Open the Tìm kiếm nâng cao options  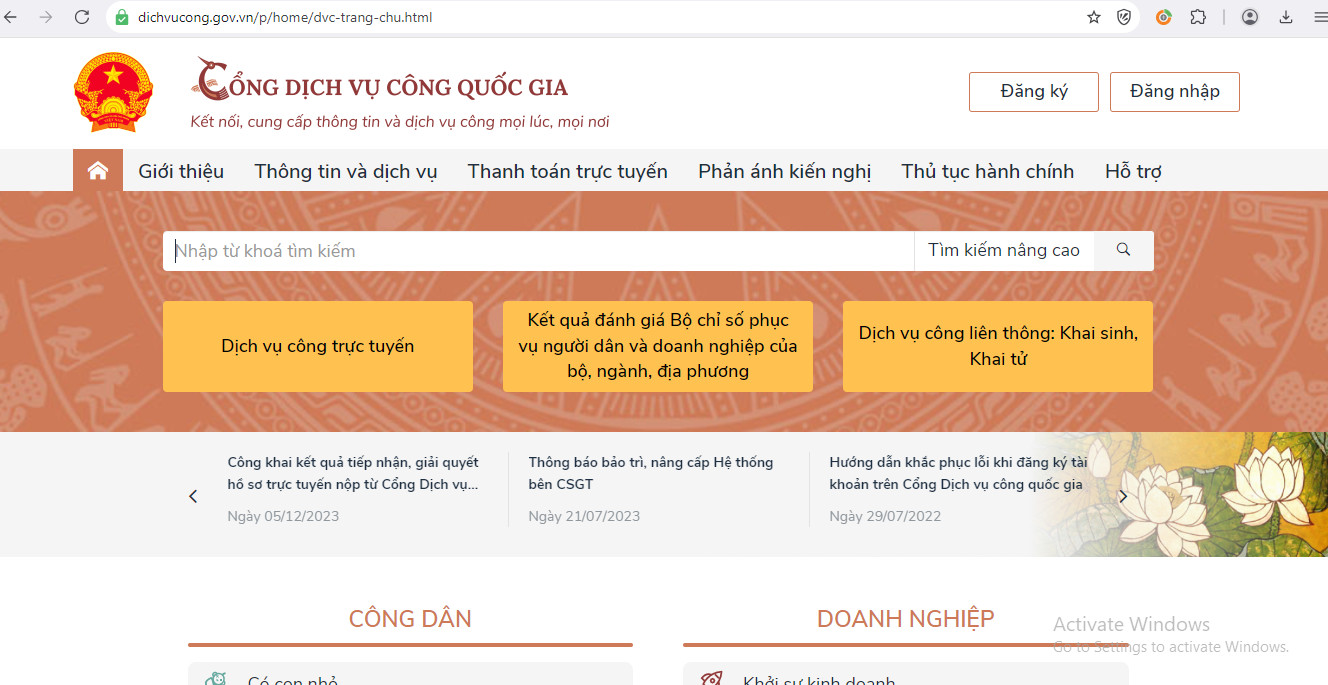click(1003, 250)
